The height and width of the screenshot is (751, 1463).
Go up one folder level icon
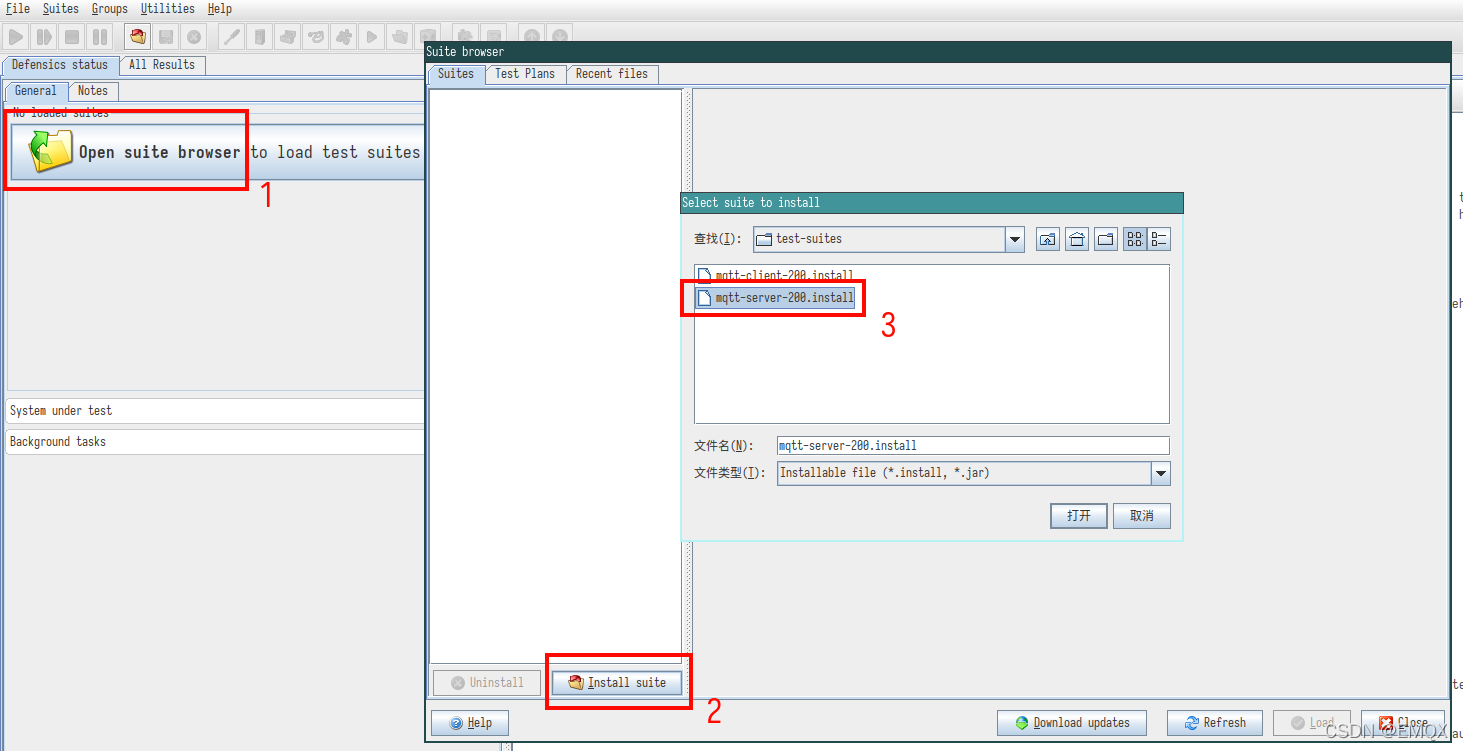pos(1047,239)
